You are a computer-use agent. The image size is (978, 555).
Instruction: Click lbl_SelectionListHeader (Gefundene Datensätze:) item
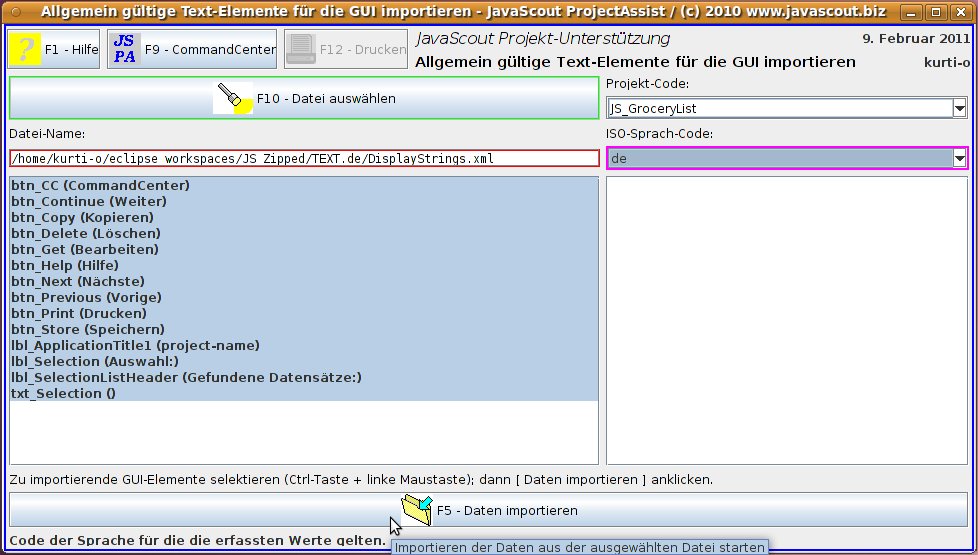pyautogui.click(x=186, y=377)
